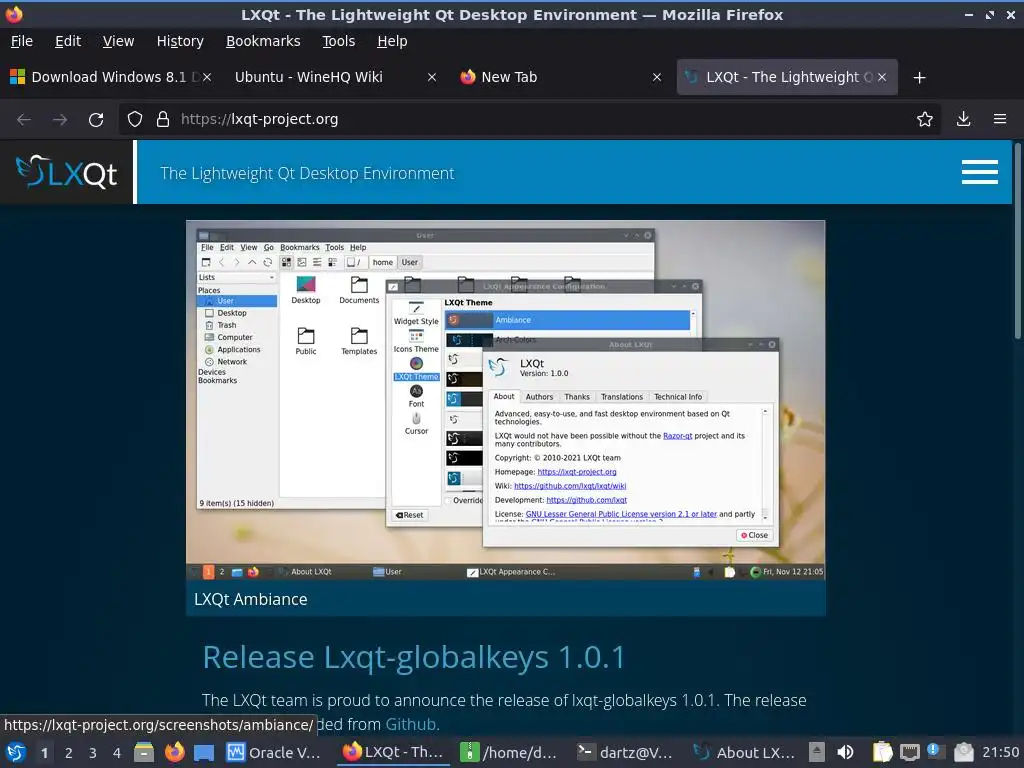The width and height of the screenshot is (1024, 768).
Task: Open a new tab with plus button
Action: [x=920, y=78]
